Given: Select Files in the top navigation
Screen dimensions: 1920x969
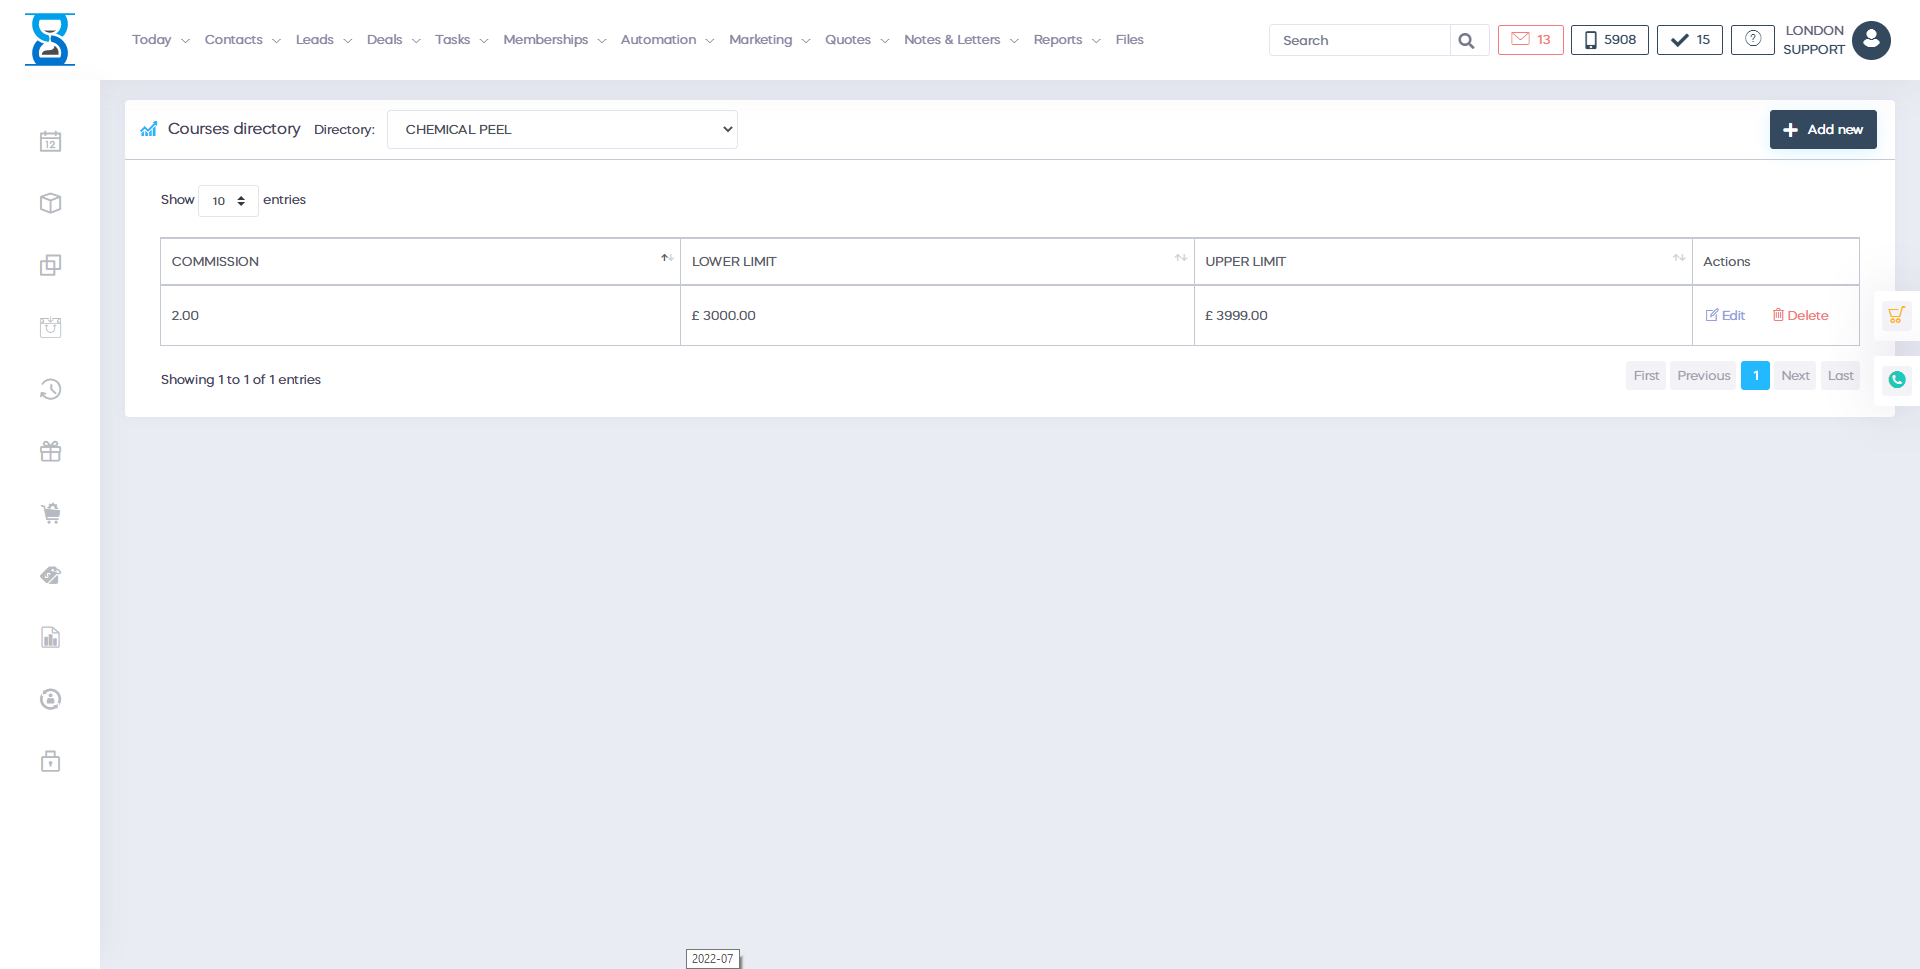Looking at the screenshot, I should tap(1129, 39).
